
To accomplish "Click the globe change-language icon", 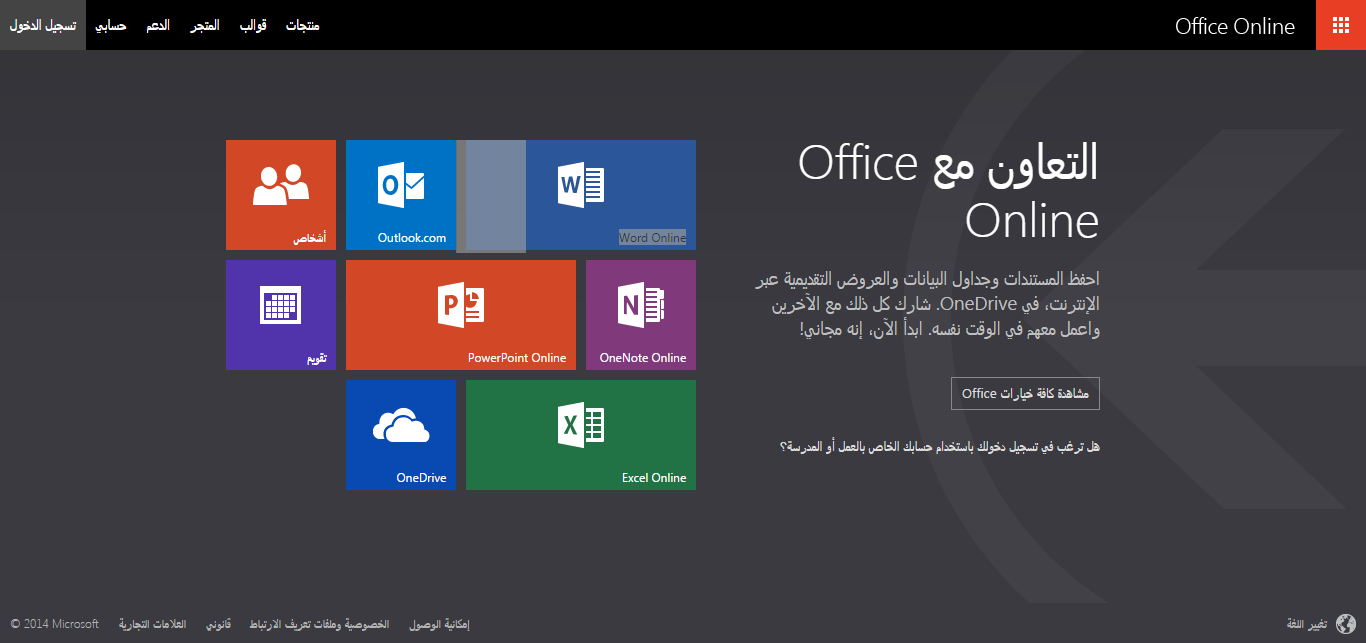I will [1345, 624].
